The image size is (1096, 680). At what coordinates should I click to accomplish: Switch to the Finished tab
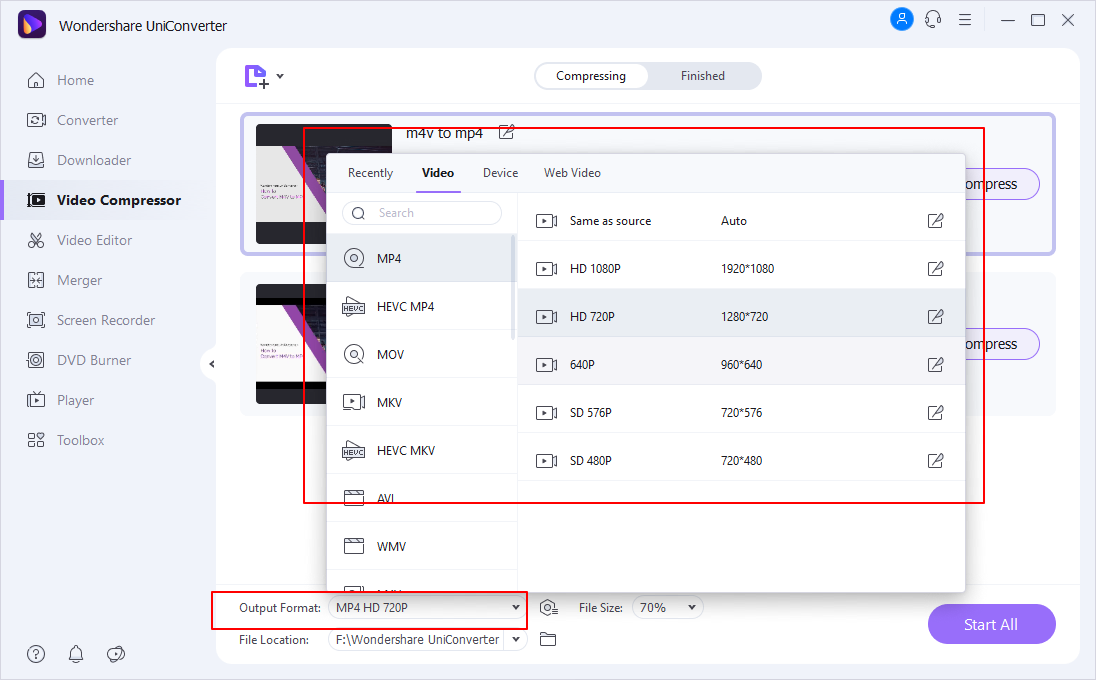pyautogui.click(x=703, y=76)
